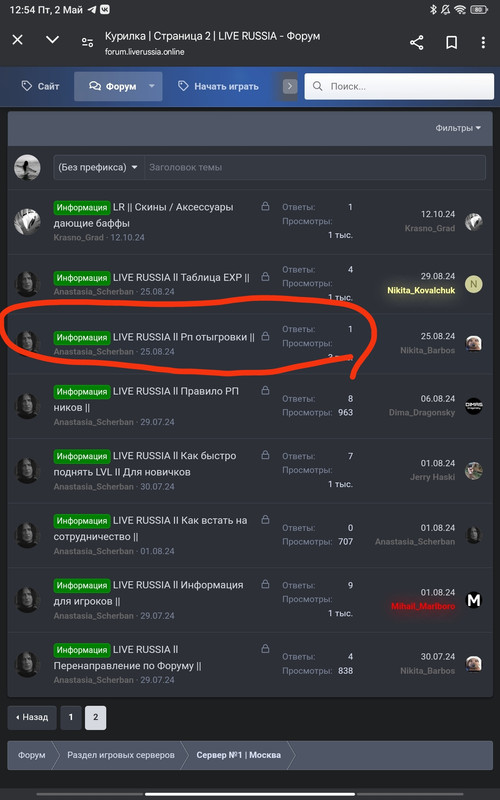Open the three-dot browser overflow menu

coord(483,42)
